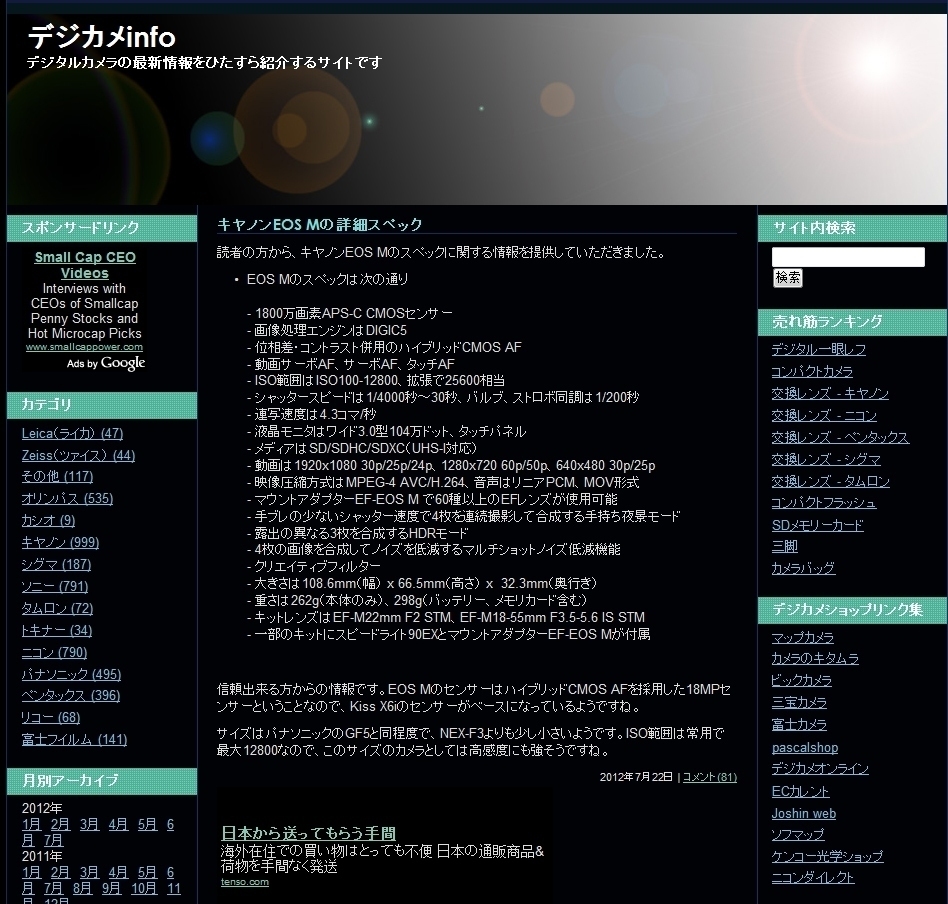This screenshot has width=948, height=904.
Task: Open 2011年 8月 archive
Action: click(x=82, y=888)
